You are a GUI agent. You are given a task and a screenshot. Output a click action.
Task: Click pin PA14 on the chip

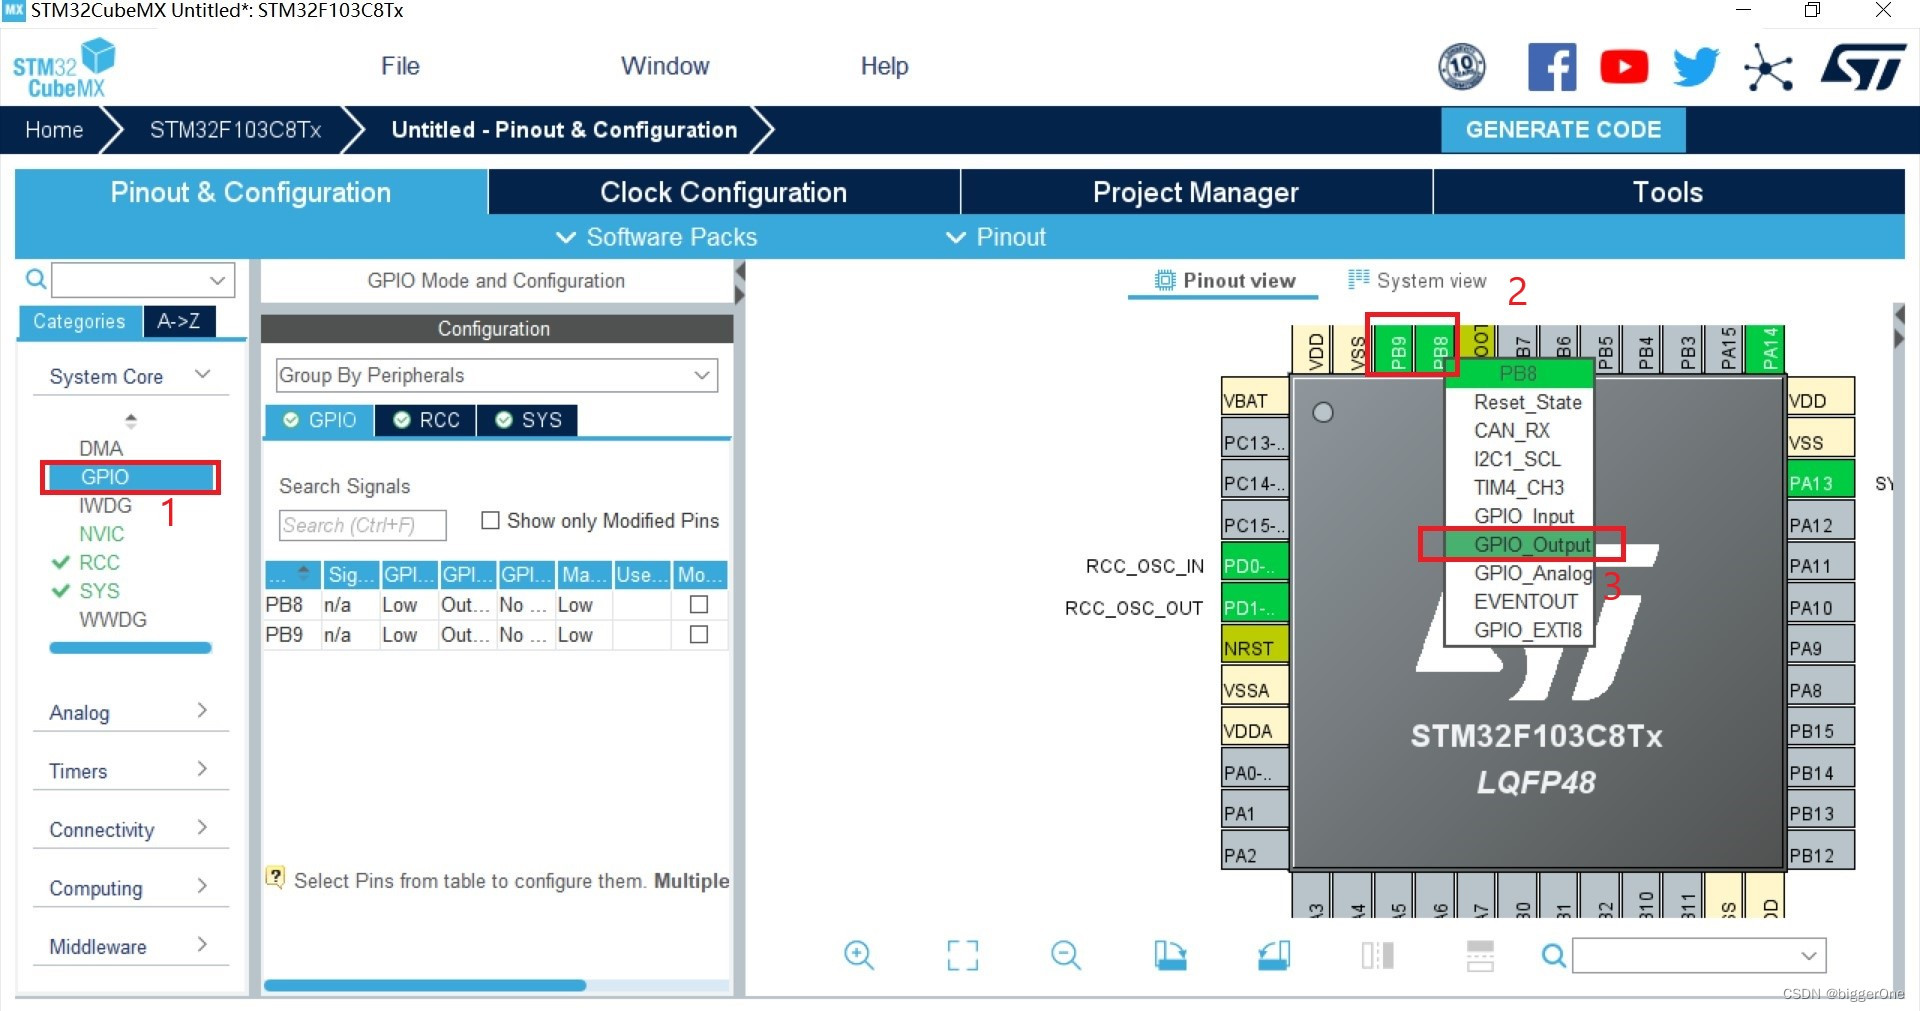1767,350
